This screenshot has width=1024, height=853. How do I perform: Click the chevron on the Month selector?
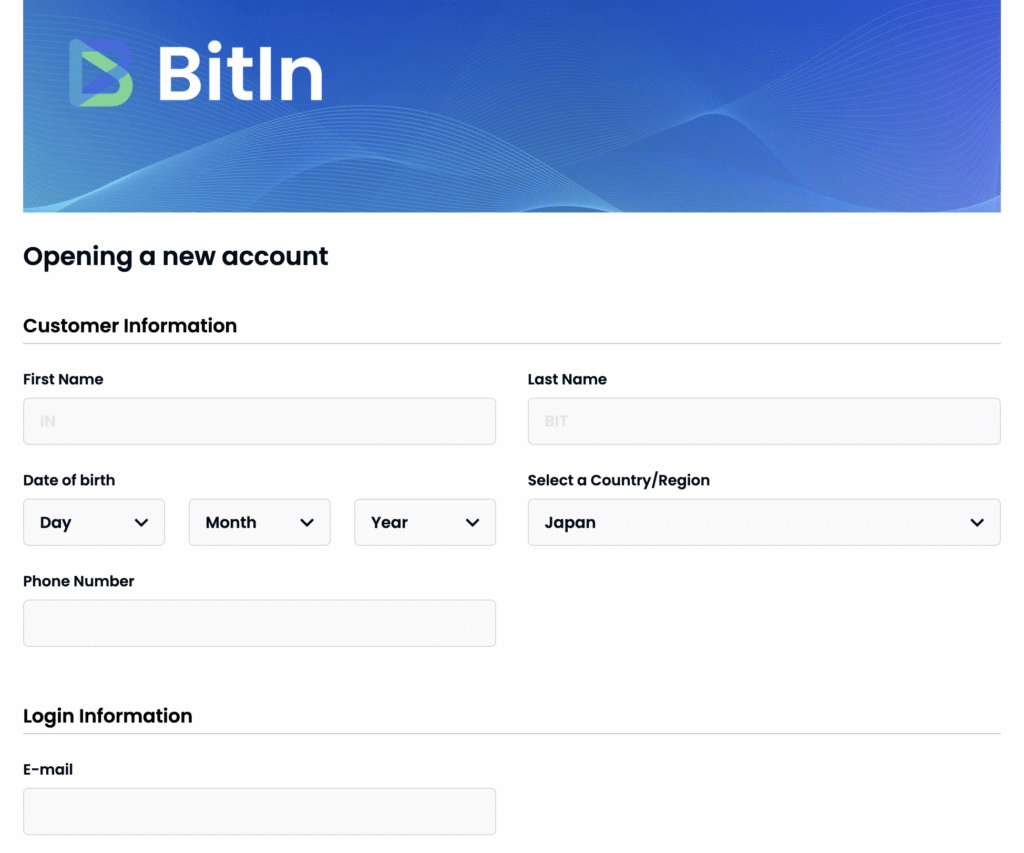coord(308,522)
